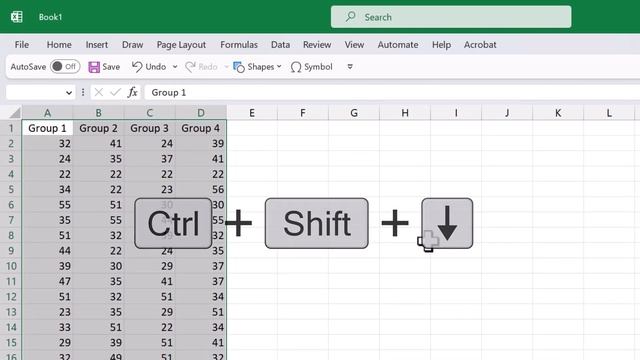Switch to the View tab
The height and width of the screenshot is (360, 640).
[x=354, y=44]
